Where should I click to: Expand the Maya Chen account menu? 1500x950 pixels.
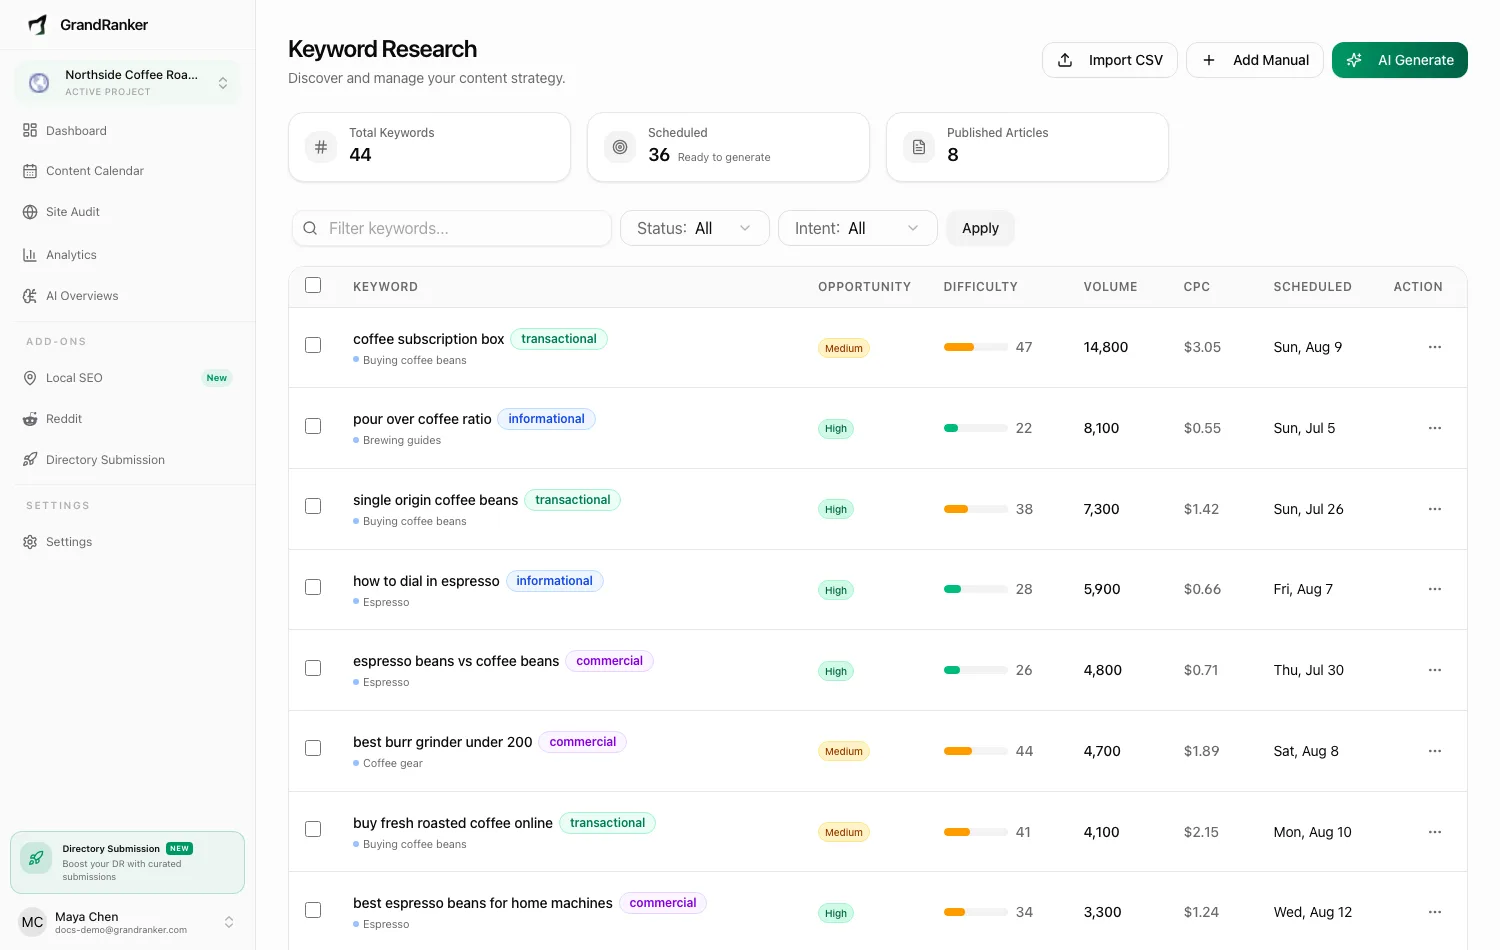pos(127,922)
